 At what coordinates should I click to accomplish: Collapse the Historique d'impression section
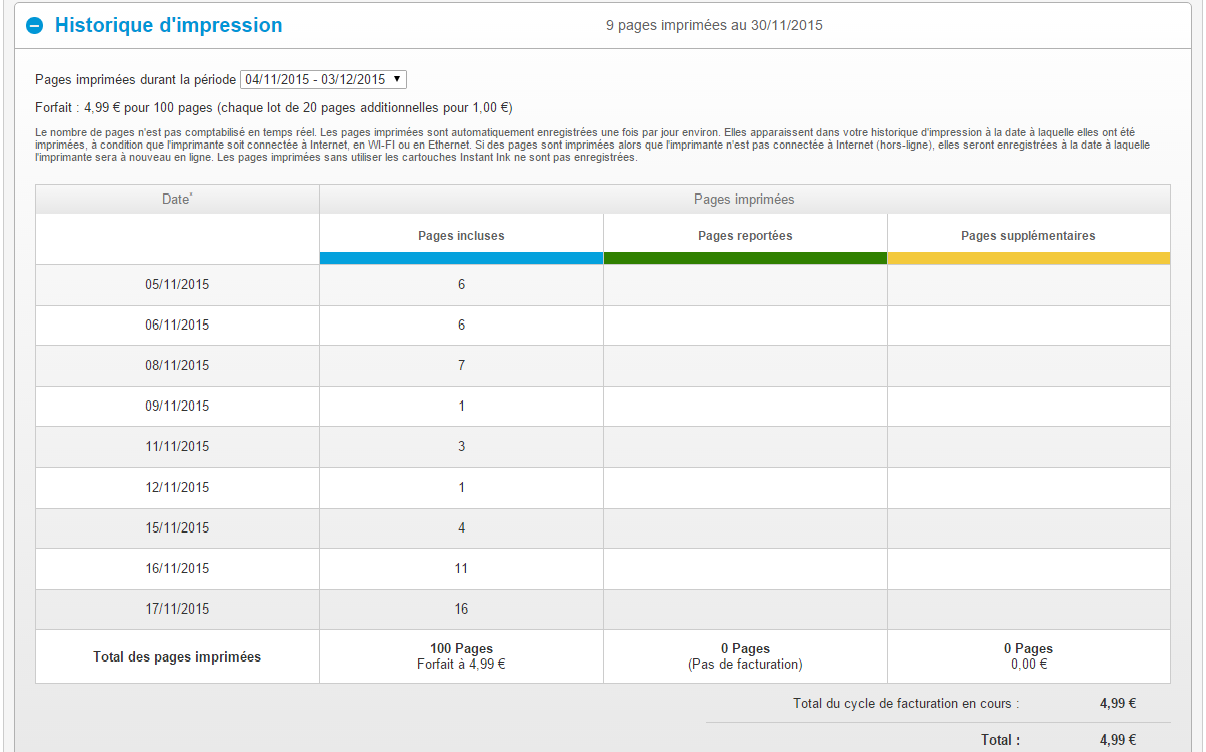click(35, 26)
